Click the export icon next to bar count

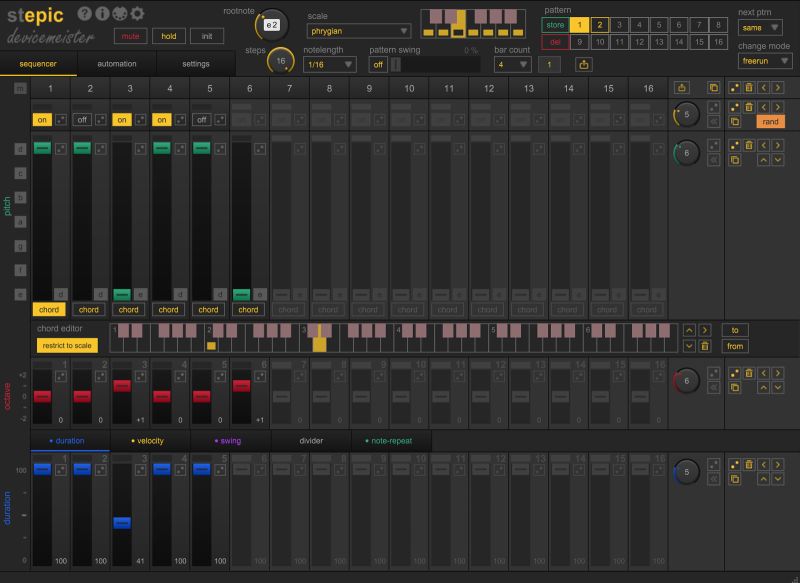(584, 64)
